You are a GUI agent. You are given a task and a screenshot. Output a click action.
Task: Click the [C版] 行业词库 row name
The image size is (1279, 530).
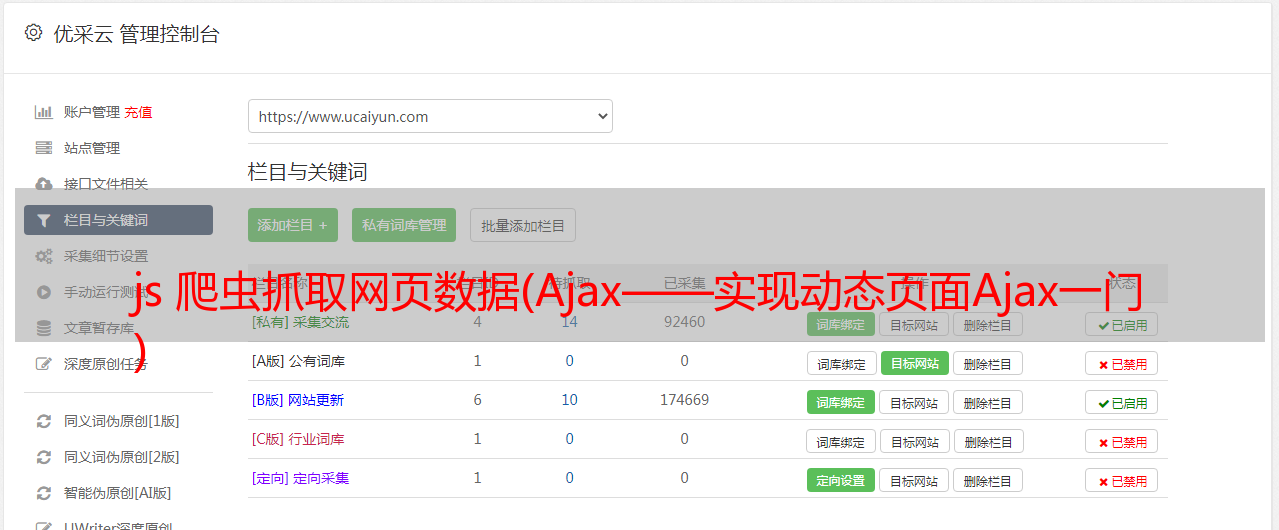tap(298, 439)
